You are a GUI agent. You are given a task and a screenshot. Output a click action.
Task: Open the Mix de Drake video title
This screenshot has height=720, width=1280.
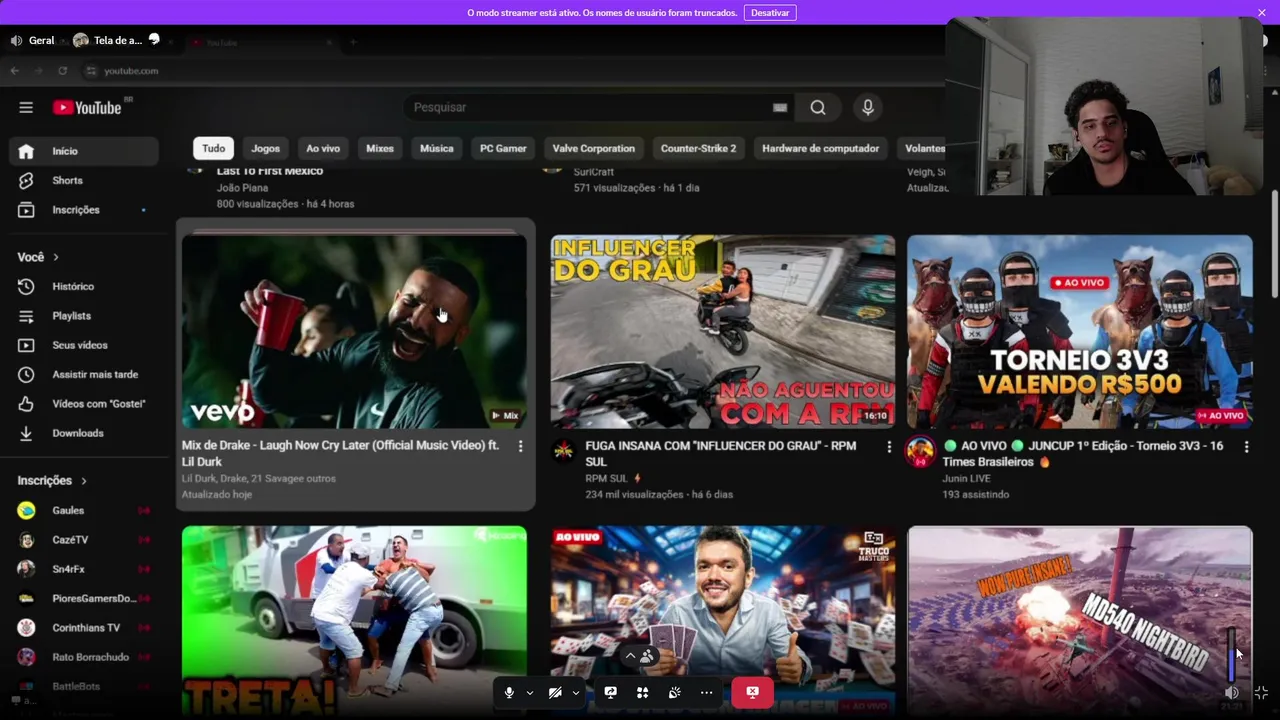(x=340, y=453)
